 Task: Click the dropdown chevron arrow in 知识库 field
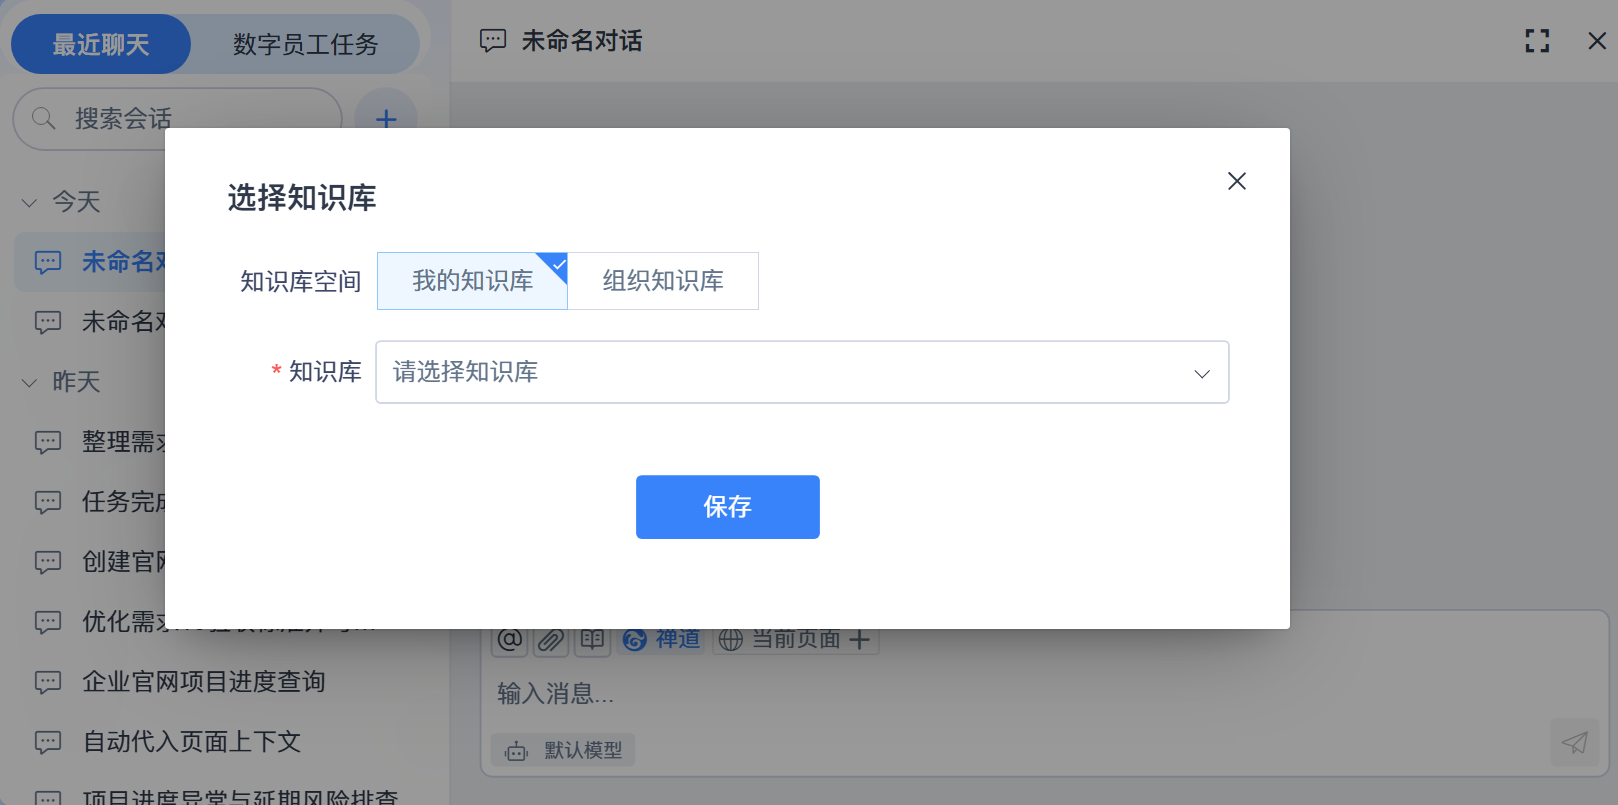1202,373
